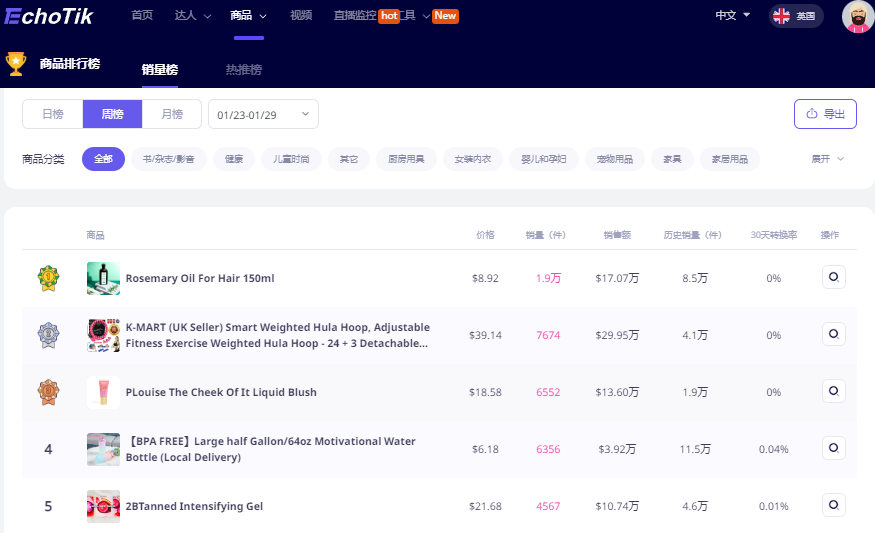Select the 月榜 monthly ranking option
Image resolution: width=875 pixels, height=533 pixels.
[x=172, y=114]
